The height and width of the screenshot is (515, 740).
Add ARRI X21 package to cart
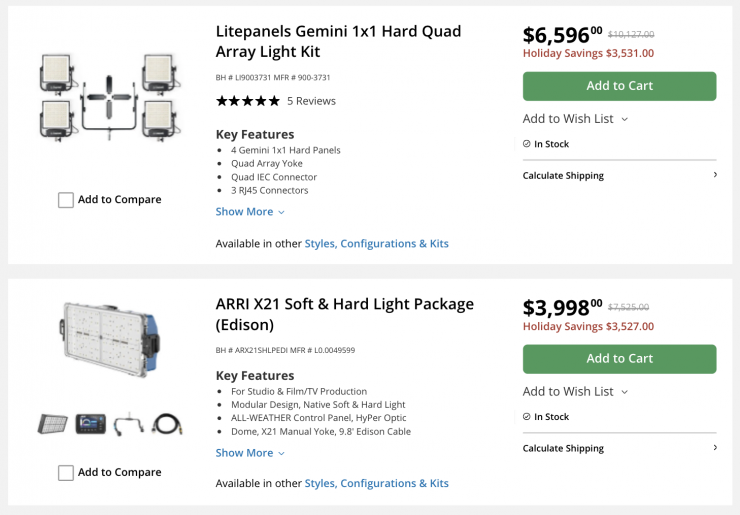[x=619, y=359]
